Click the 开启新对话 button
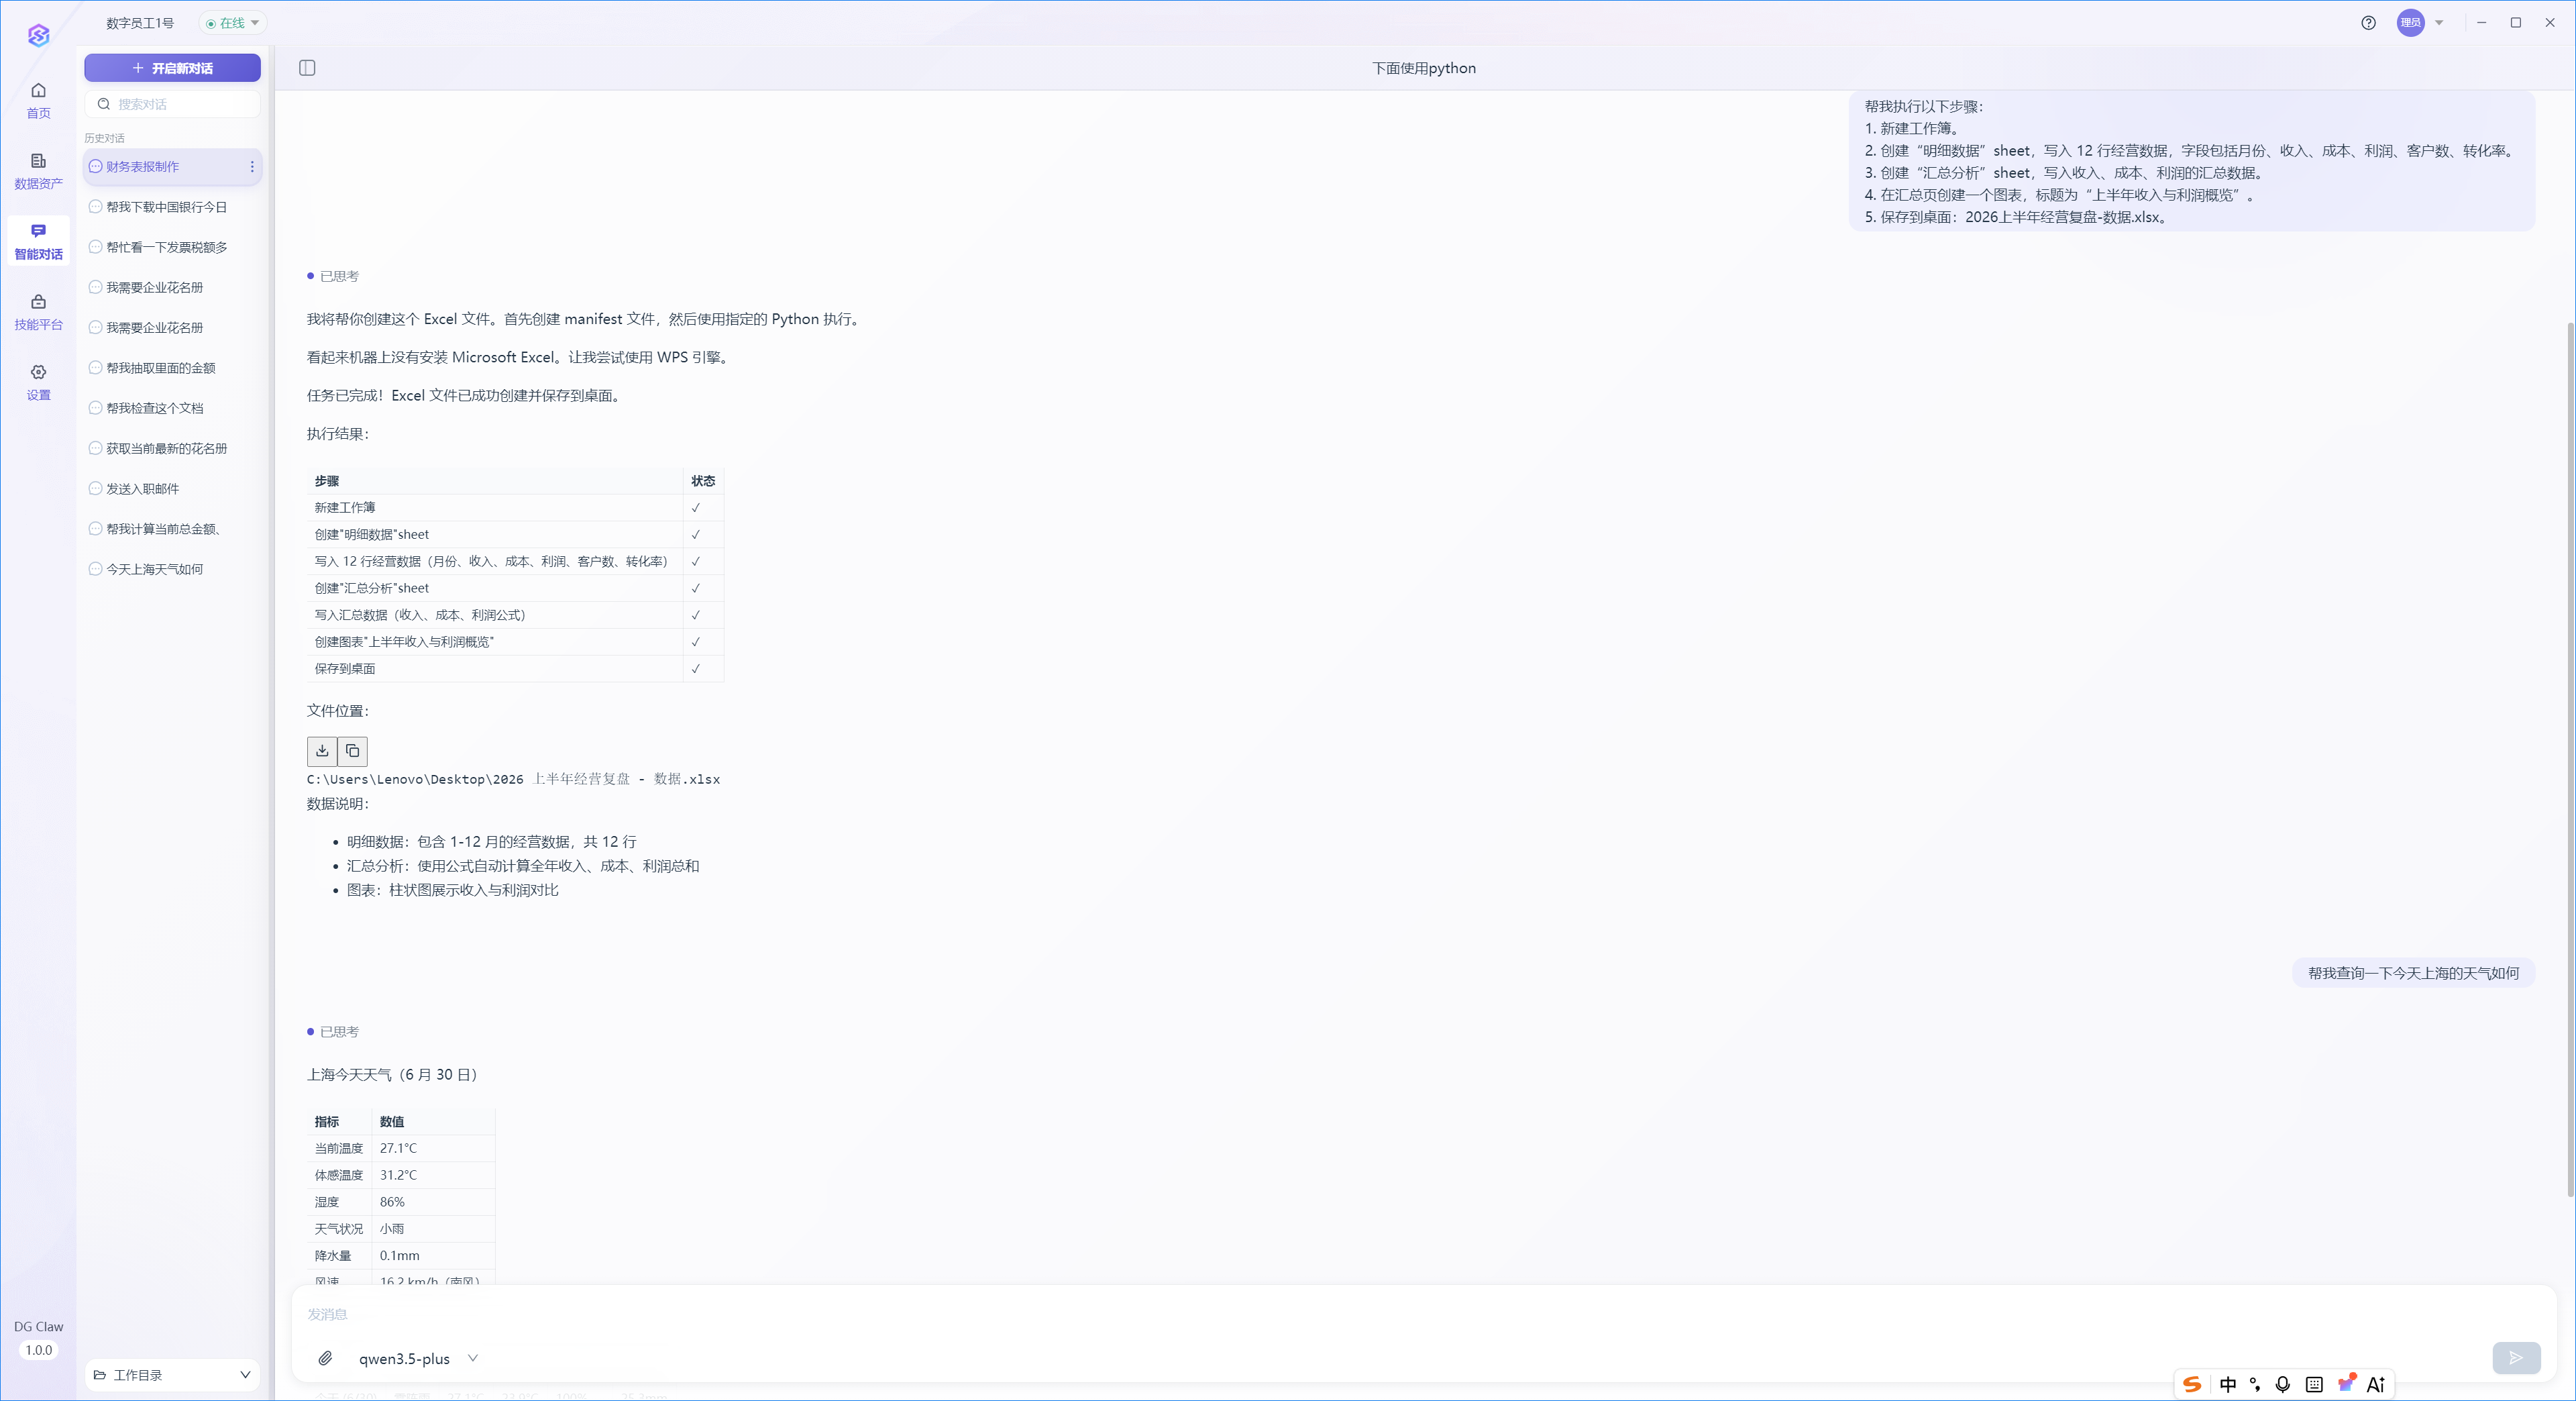Viewport: 2576px width, 1401px height. 172,68
